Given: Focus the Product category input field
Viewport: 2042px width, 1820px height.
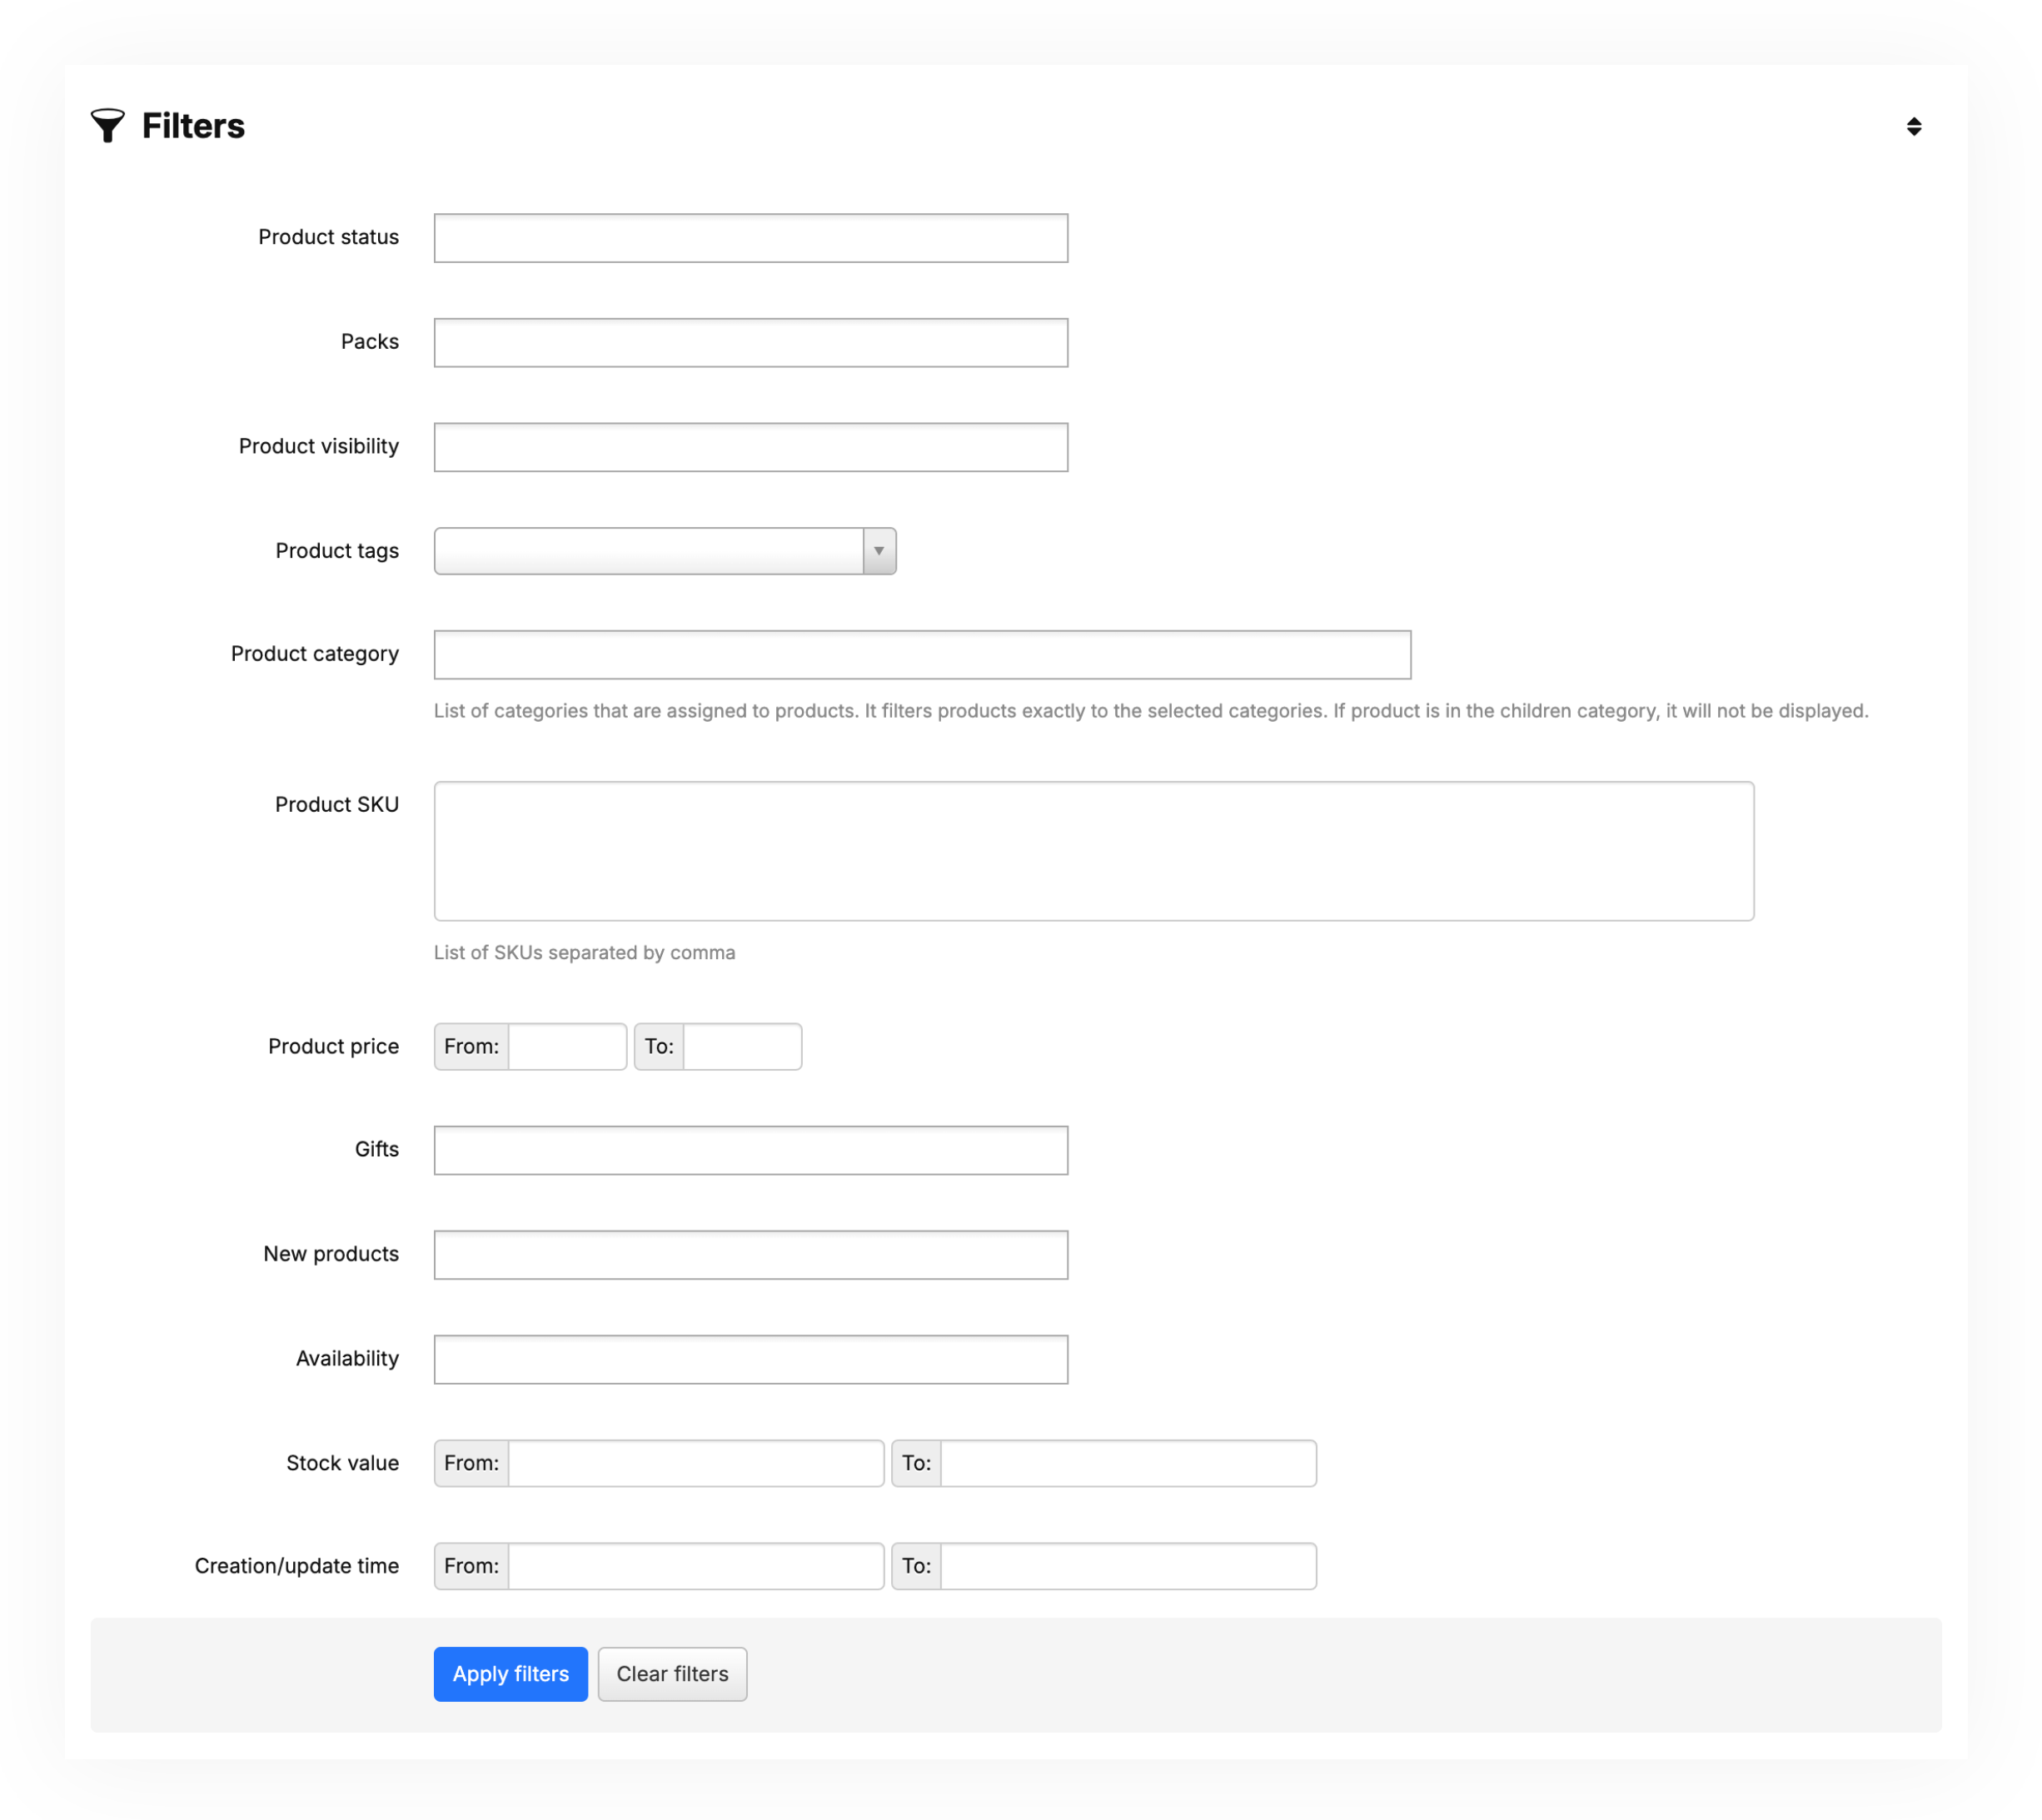Looking at the screenshot, I should tap(921, 655).
